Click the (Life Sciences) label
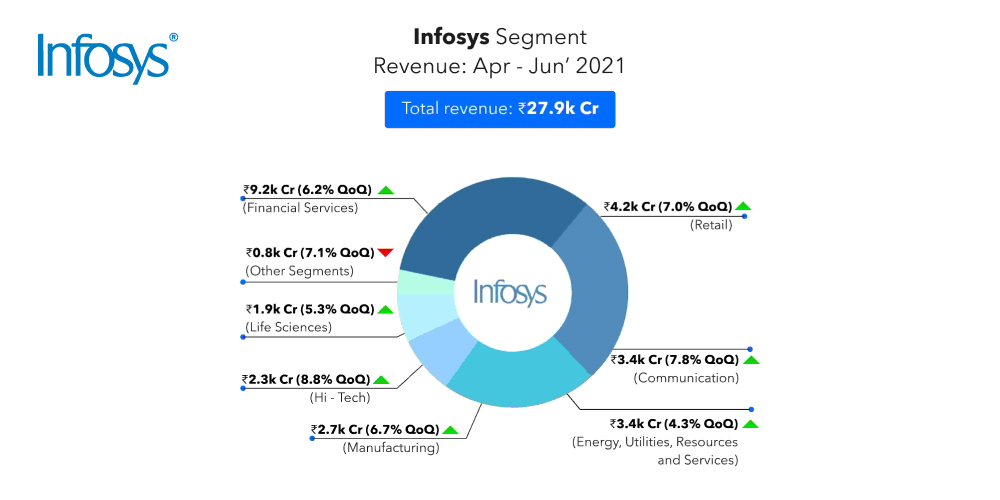 pyautogui.click(x=287, y=328)
